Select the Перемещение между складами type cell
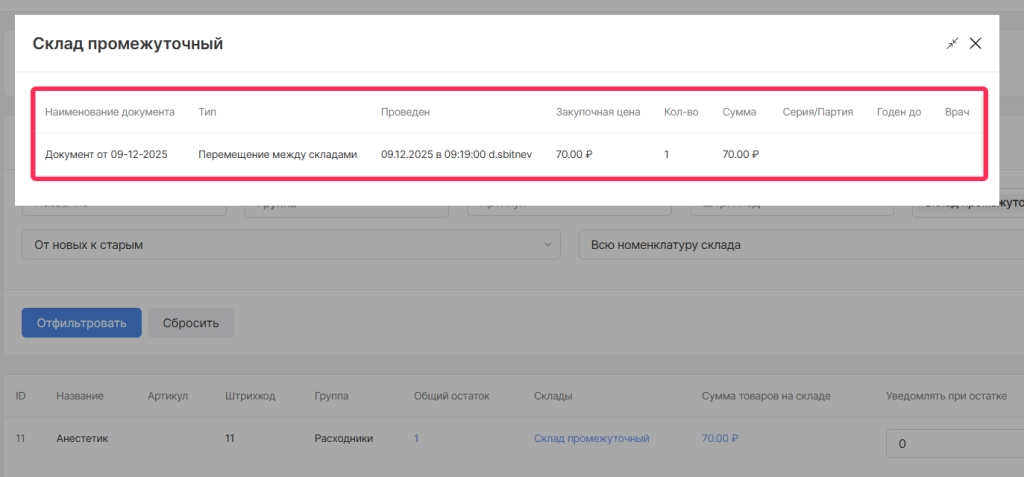Viewport: 1024px width, 477px height. point(277,155)
